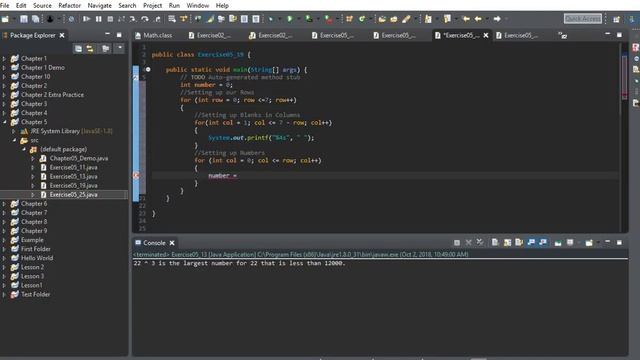Select Exercise05_25.java in explorer
The width and height of the screenshot is (640, 360).
73,195
